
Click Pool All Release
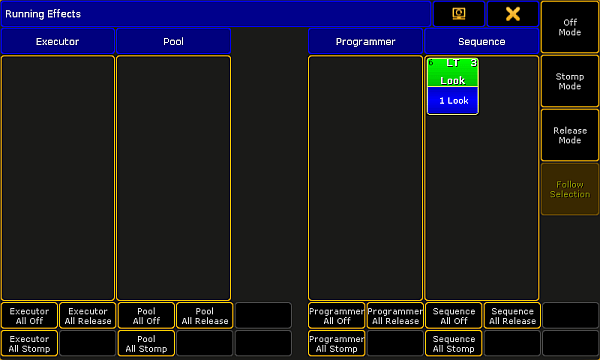pyautogui.click(x=205, y=316)
